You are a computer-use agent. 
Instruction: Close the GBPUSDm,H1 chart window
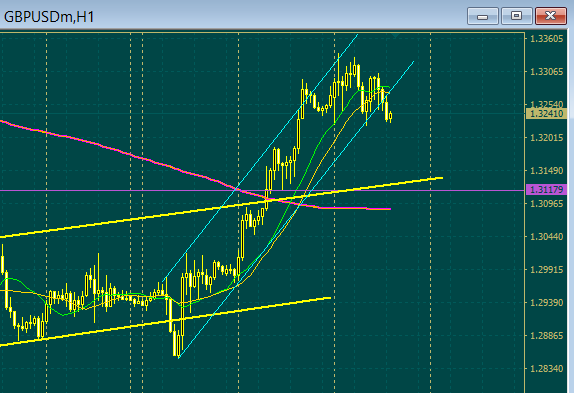tap(551, 16)
